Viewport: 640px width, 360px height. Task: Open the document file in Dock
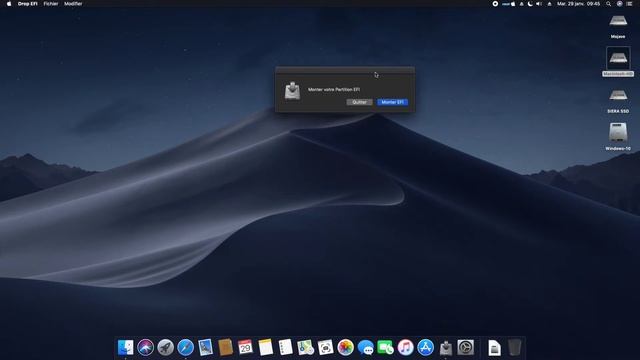point(494,348)
